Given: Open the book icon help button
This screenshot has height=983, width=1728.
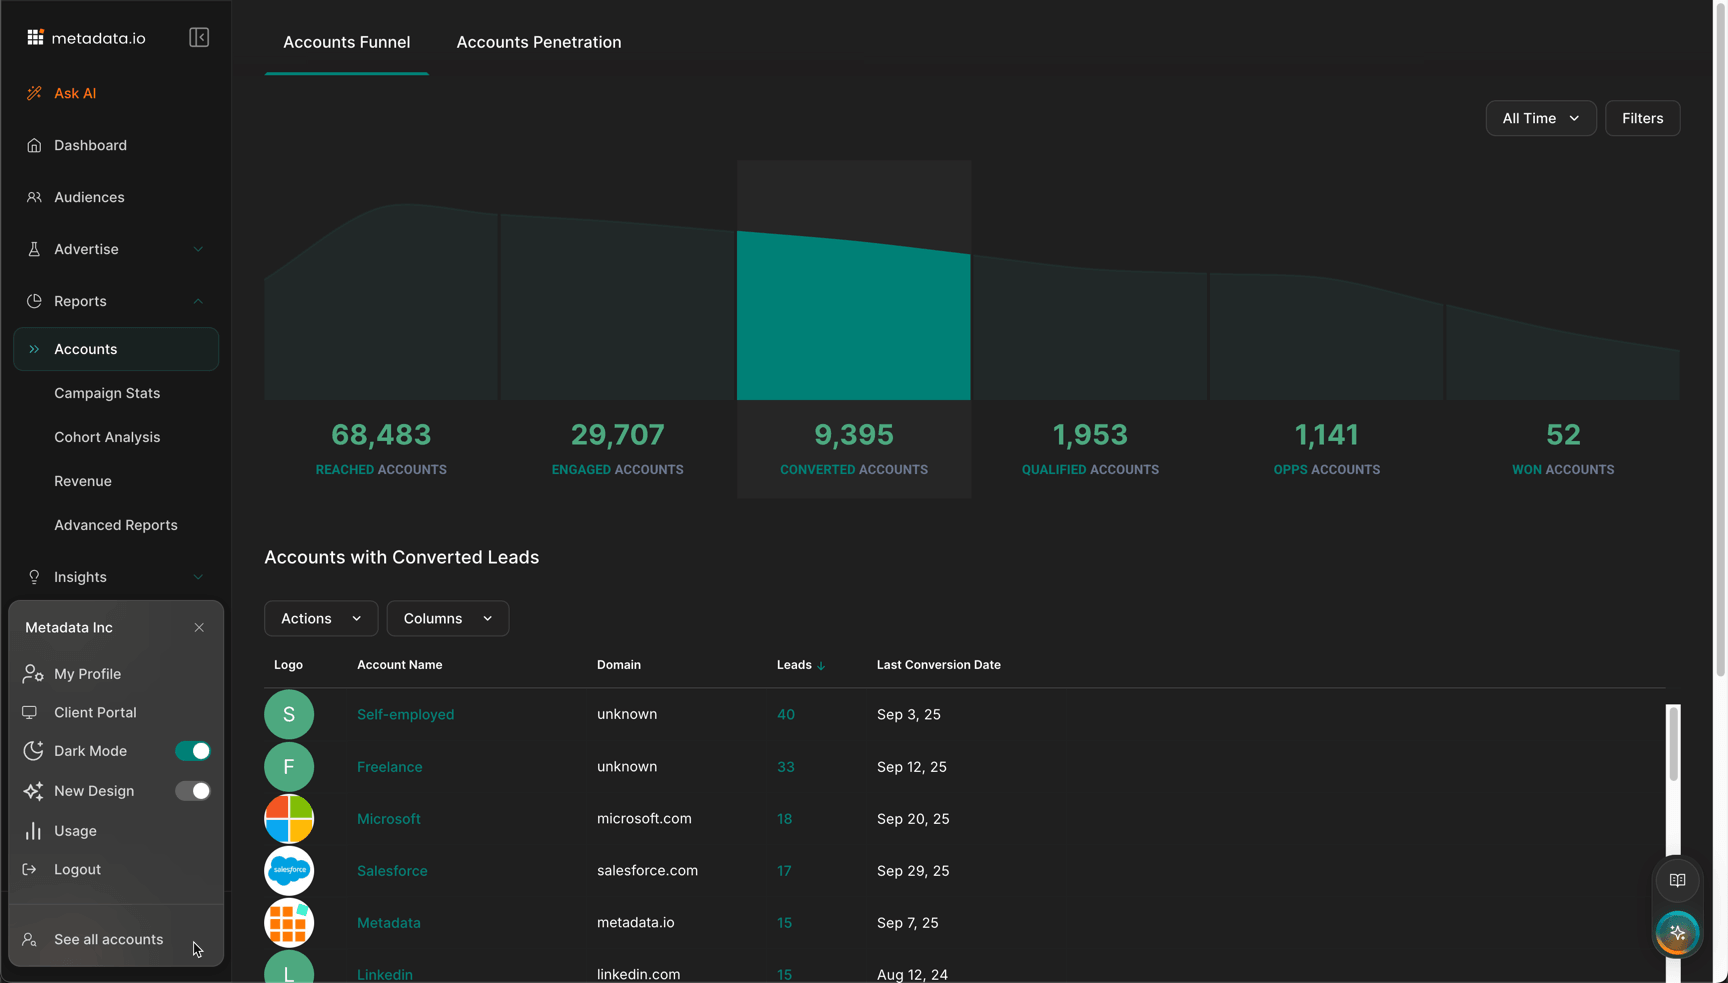Looking at the screenshot, I should 1677,881.
